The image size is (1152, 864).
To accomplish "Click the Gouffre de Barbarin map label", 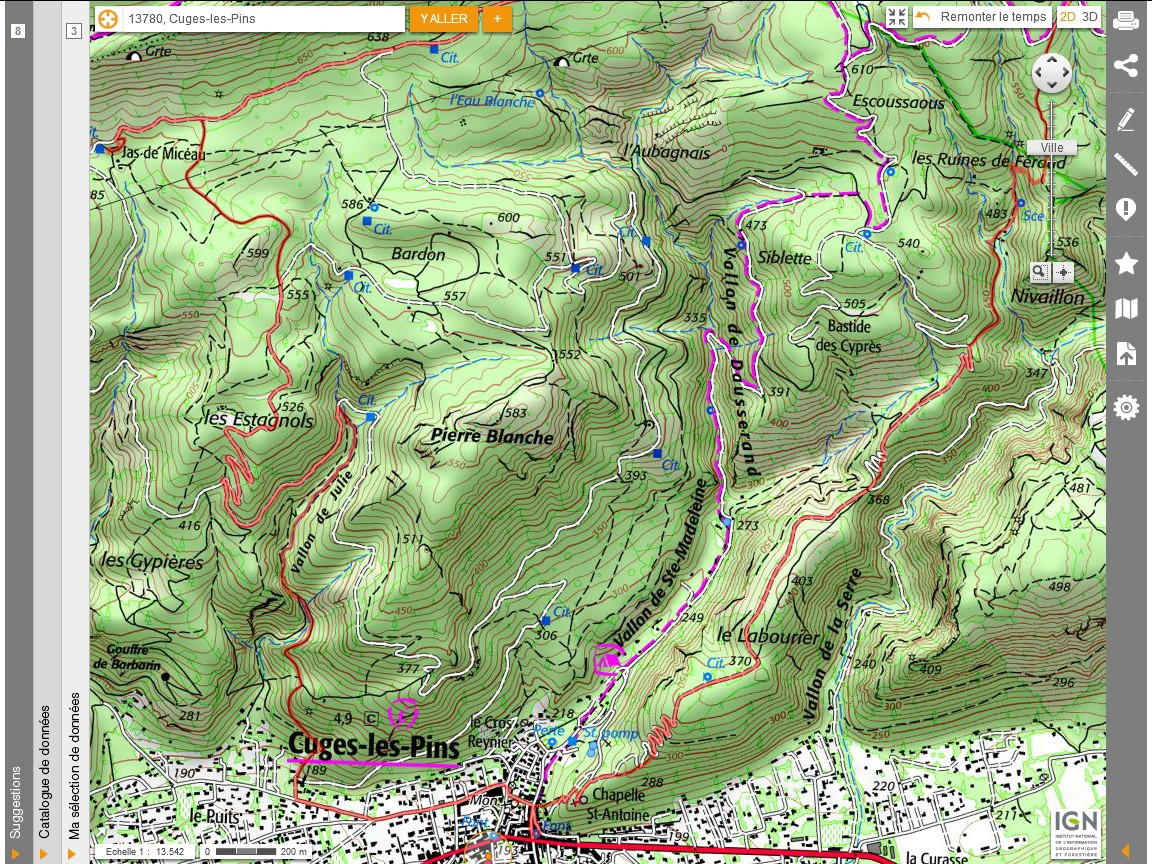I will [x=127, y=657].
